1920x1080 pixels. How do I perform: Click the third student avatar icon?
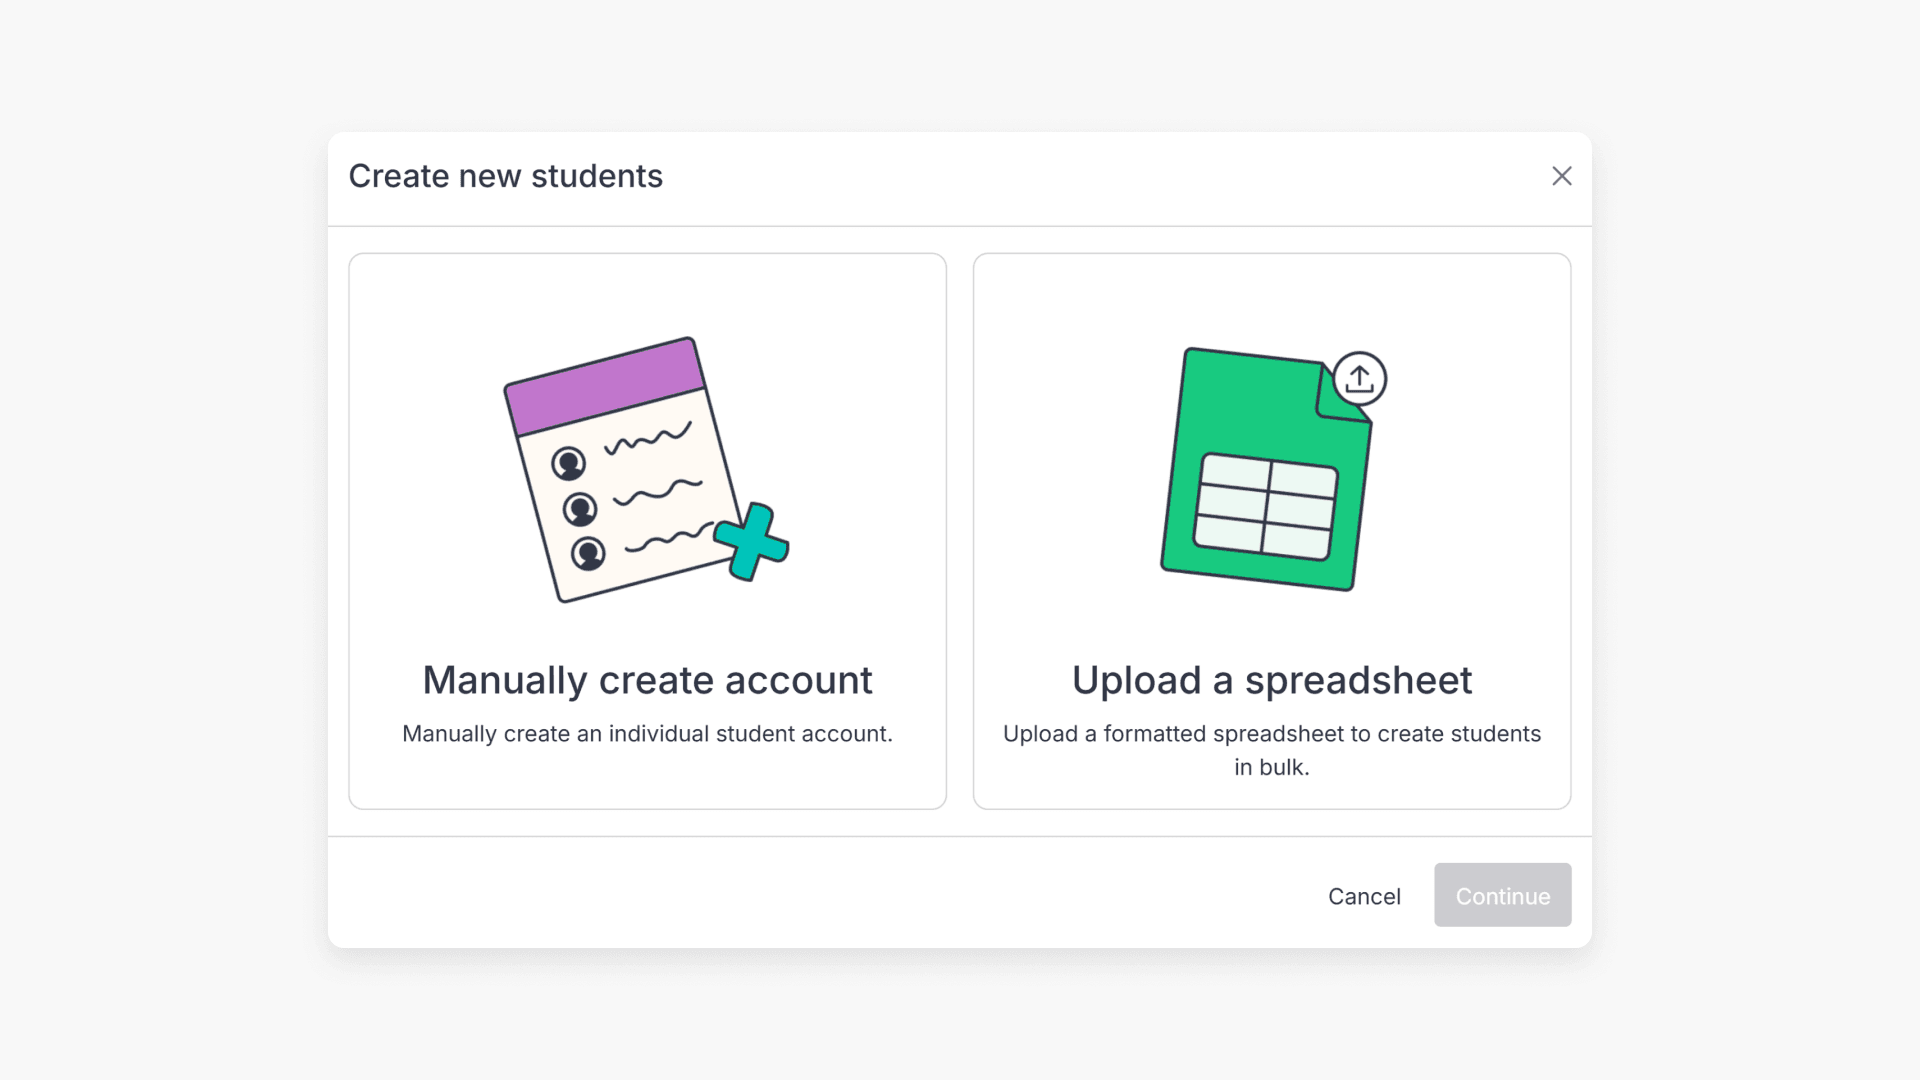click(588, 553)
